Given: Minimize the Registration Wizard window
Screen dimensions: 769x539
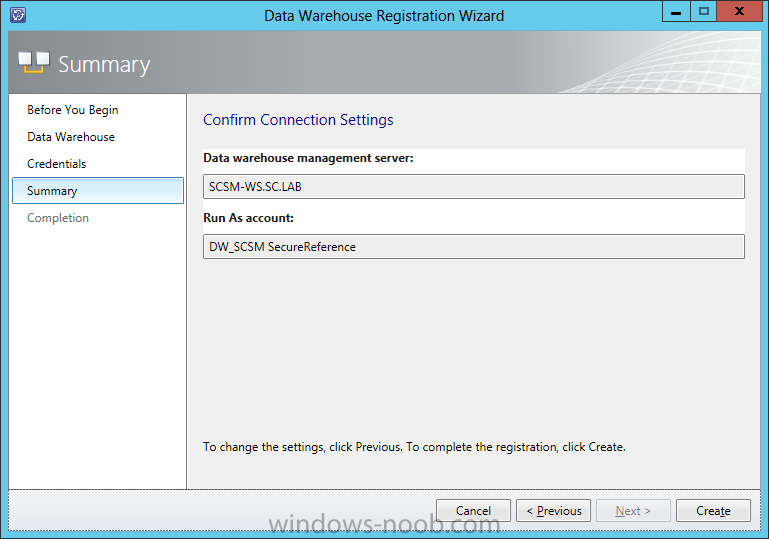Looking at the screenshot, I should (x=676, y=11).
